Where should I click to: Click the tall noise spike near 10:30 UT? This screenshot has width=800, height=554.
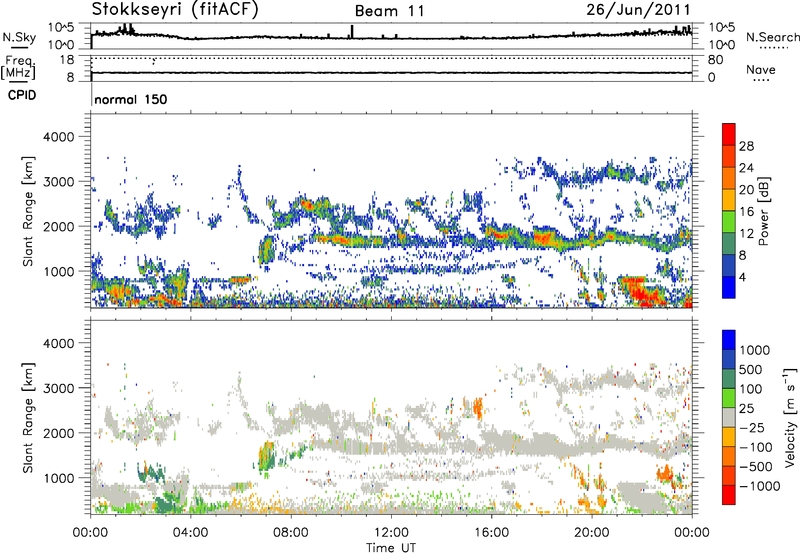pos(352,32)
